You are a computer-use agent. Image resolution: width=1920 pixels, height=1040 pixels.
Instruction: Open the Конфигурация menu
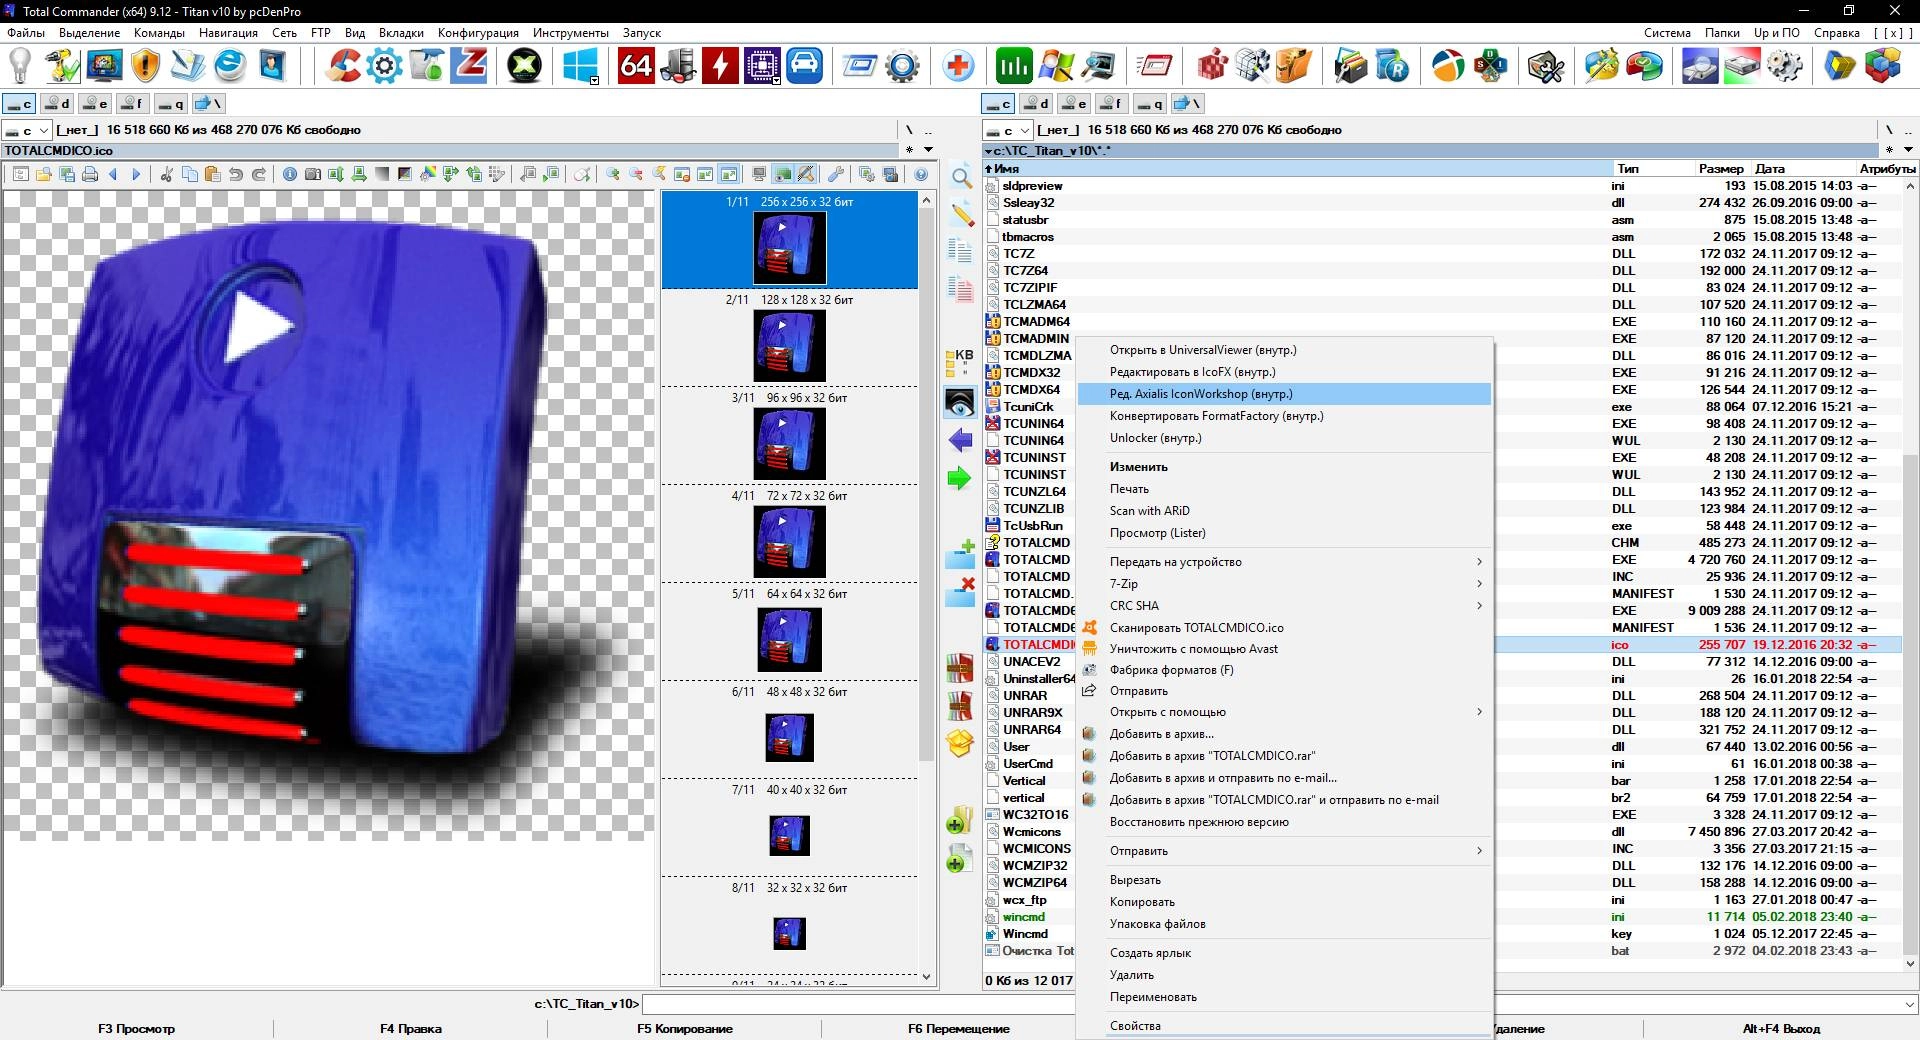pos(478,33)
